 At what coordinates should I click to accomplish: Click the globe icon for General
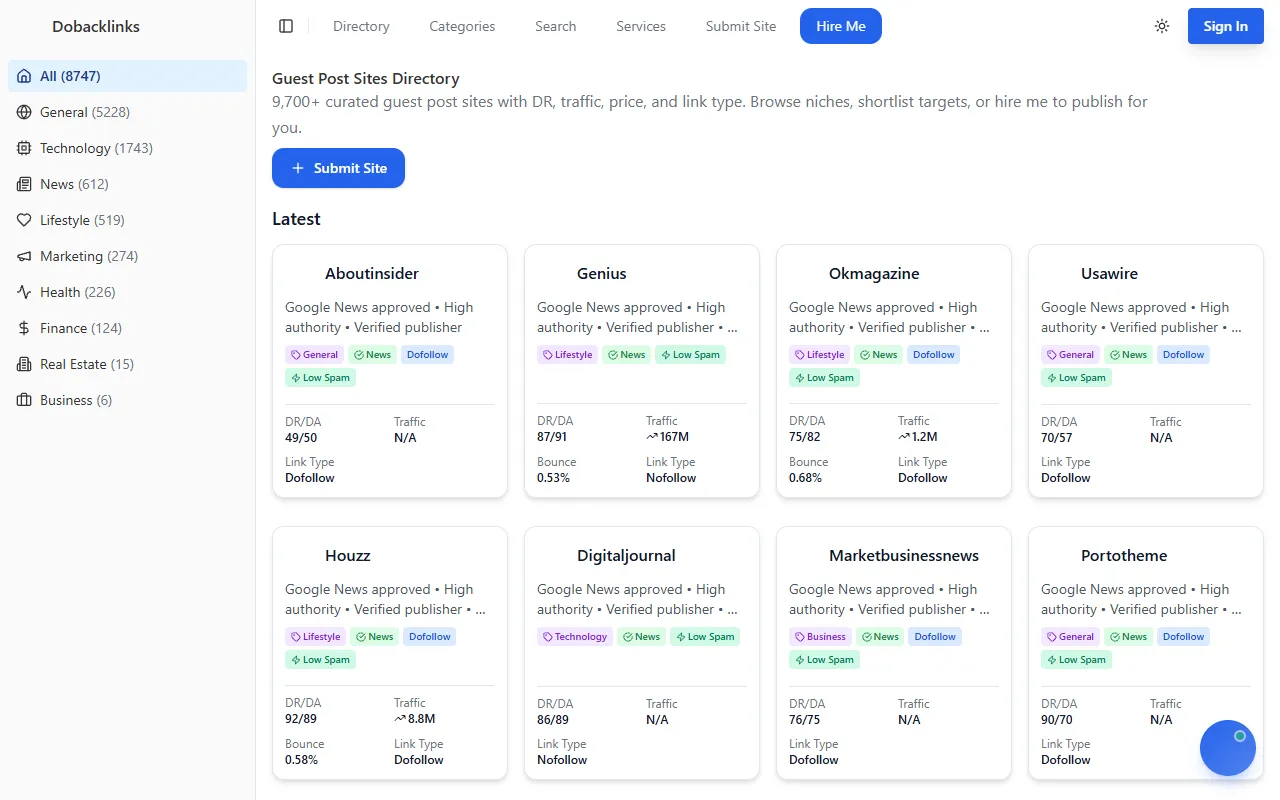(x=24, y=112)
